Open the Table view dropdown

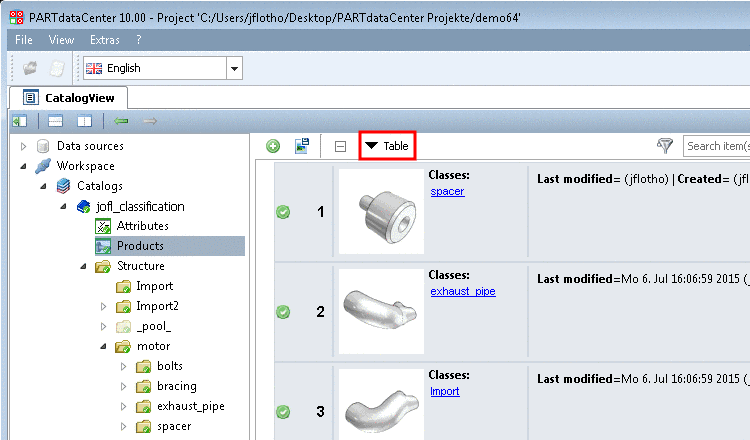pyautogui.click(x=387, y=146)
